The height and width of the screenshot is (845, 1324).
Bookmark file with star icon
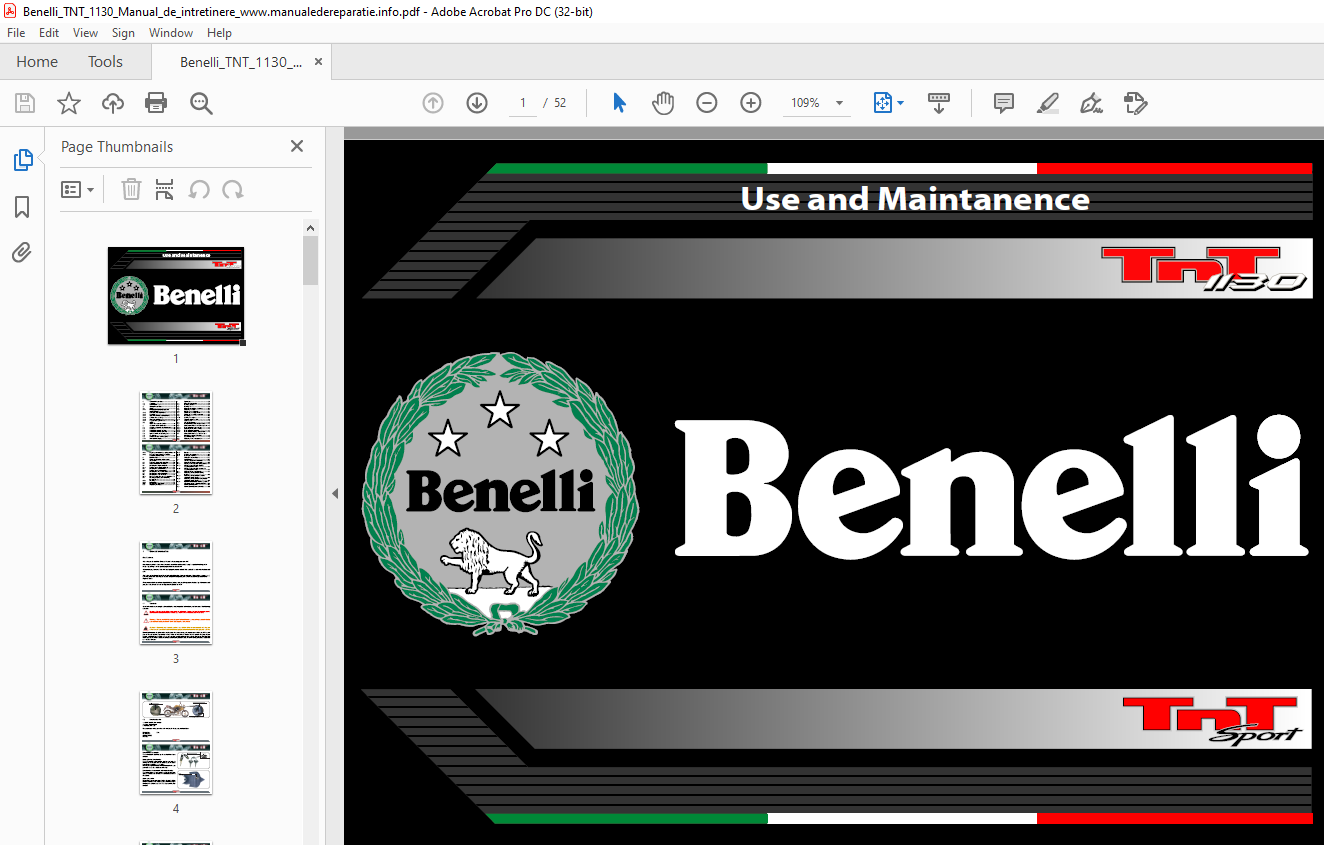(69, 103)
